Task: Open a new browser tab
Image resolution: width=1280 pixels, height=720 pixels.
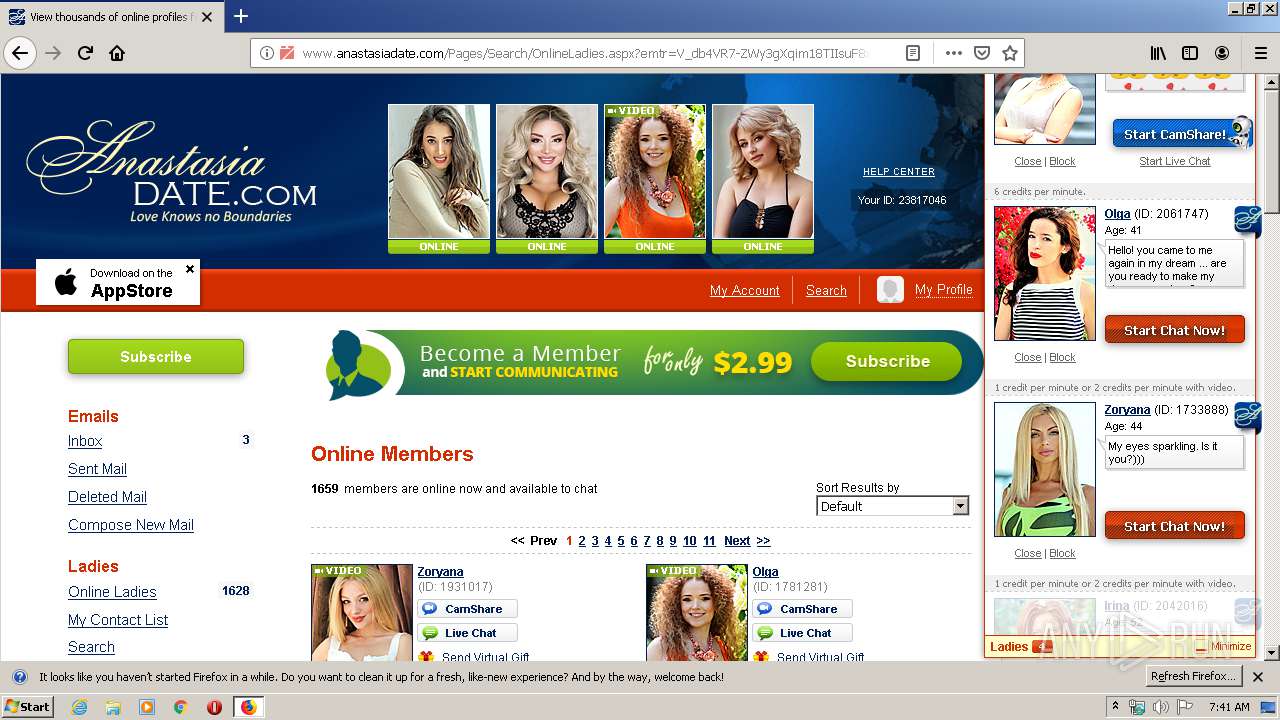Action: pos(241,16)
